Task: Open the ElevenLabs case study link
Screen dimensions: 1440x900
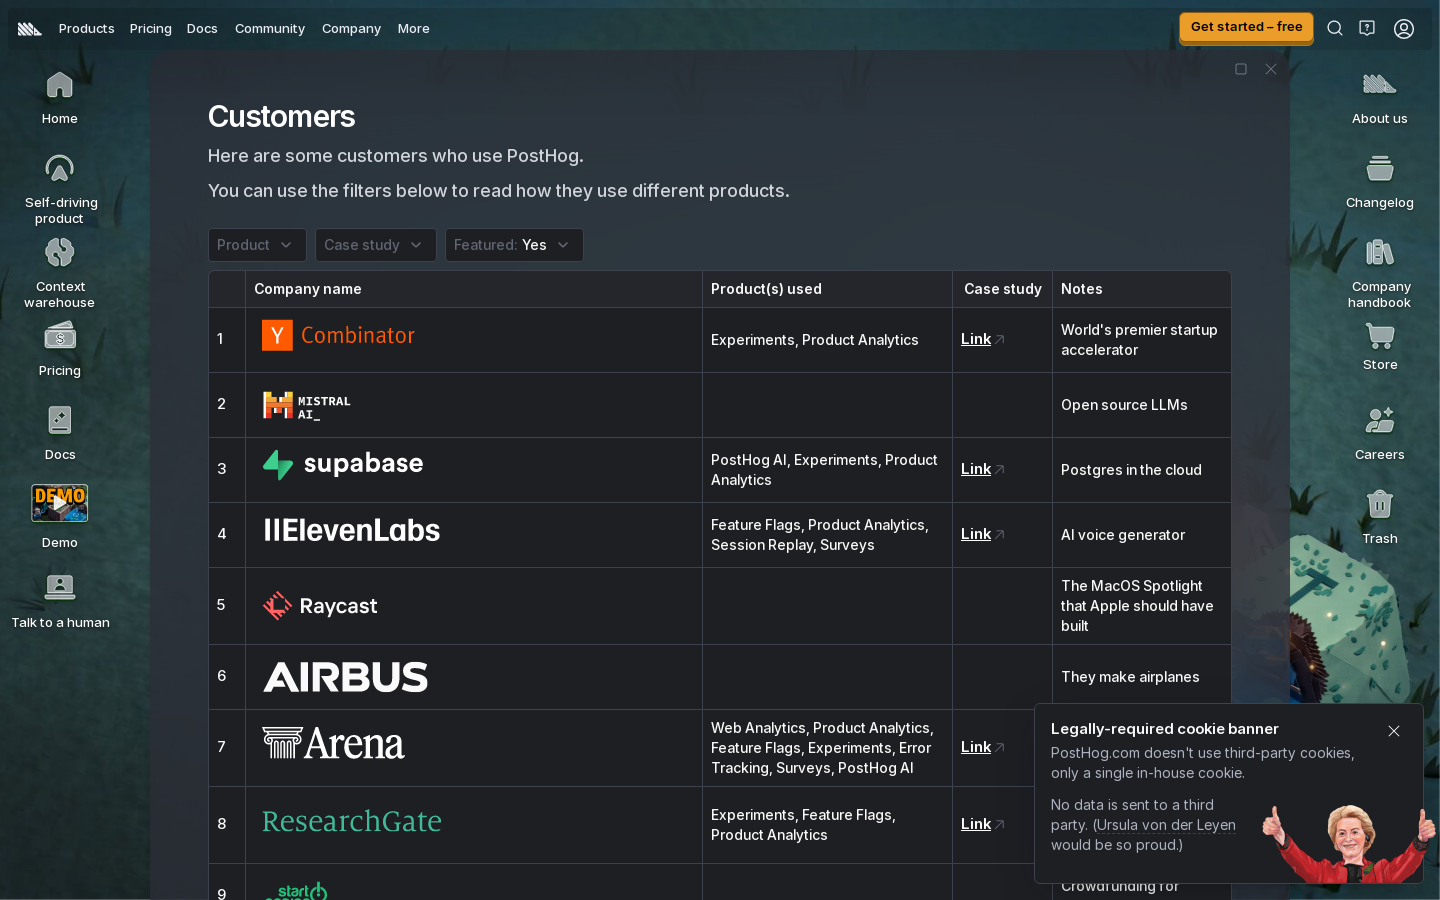Action: tap(982, 534)
